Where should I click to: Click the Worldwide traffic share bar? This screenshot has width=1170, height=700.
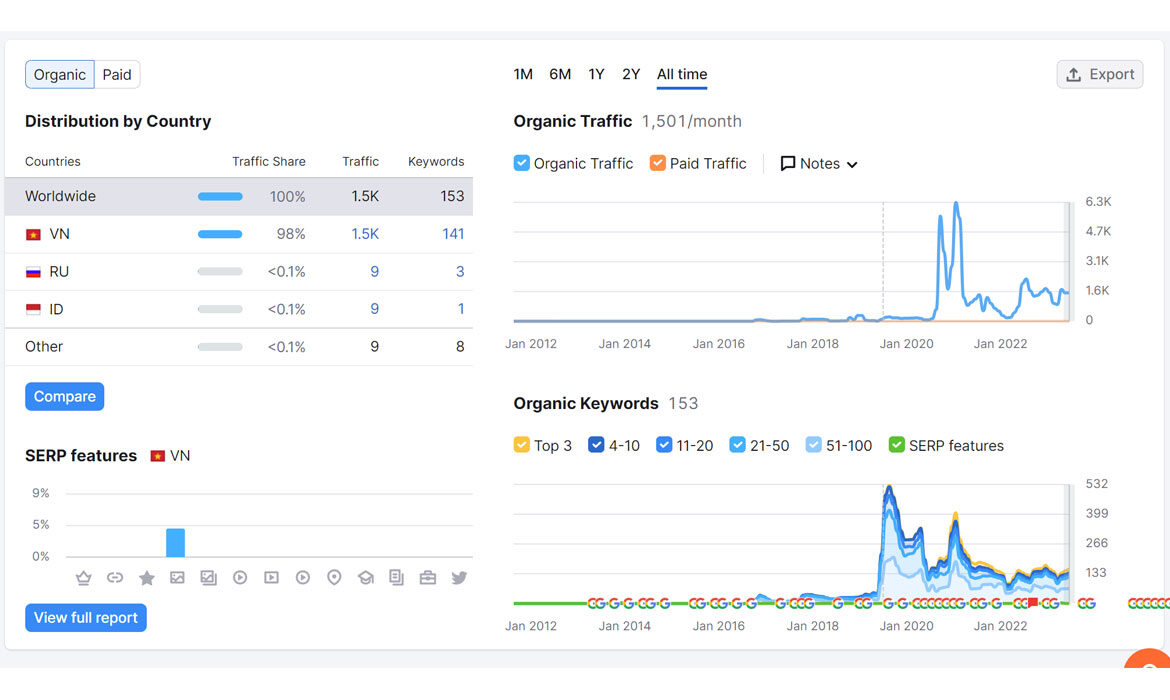pyautogui.click(x=220, y=196)
